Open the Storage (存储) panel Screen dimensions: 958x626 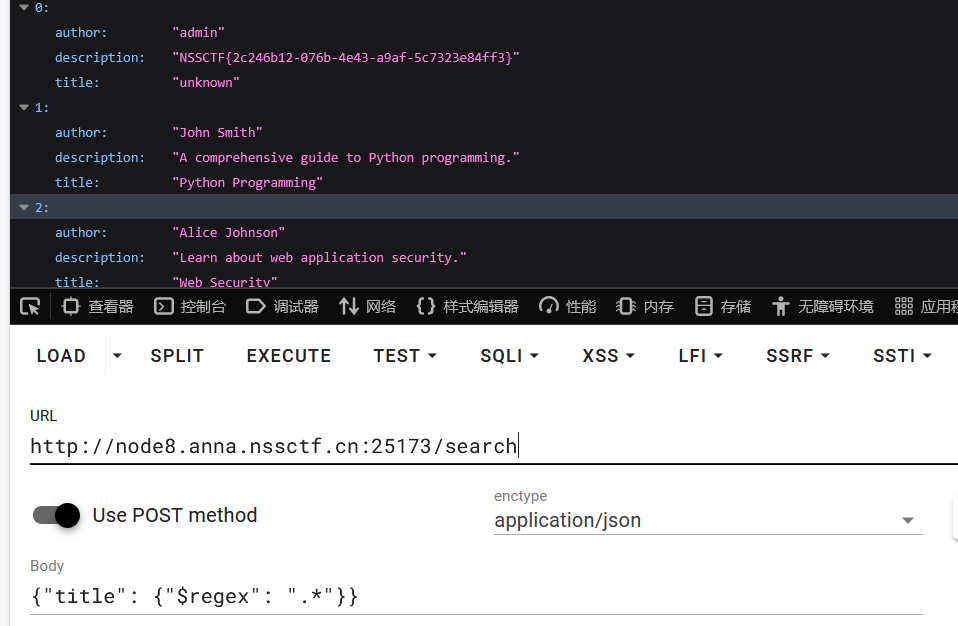pyautogui.click(x=723, y=307)
